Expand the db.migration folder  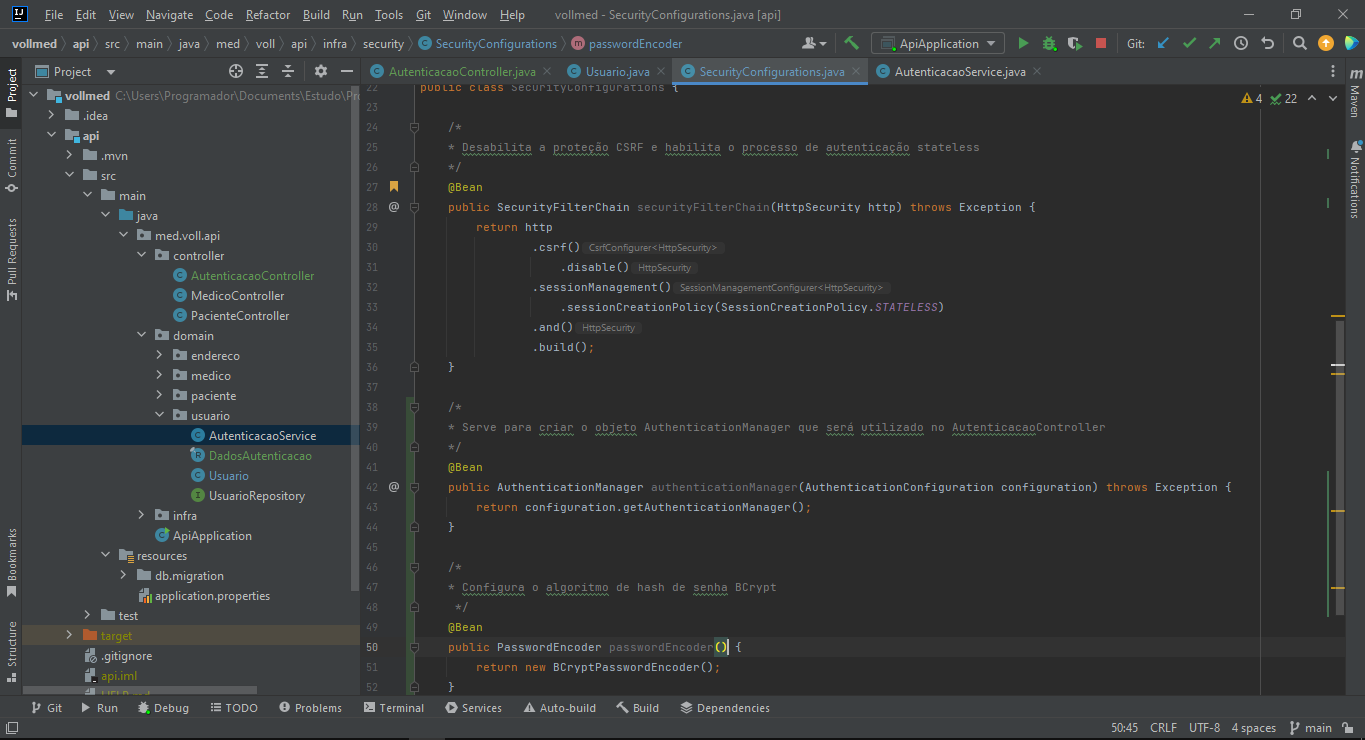click(124, 576)
